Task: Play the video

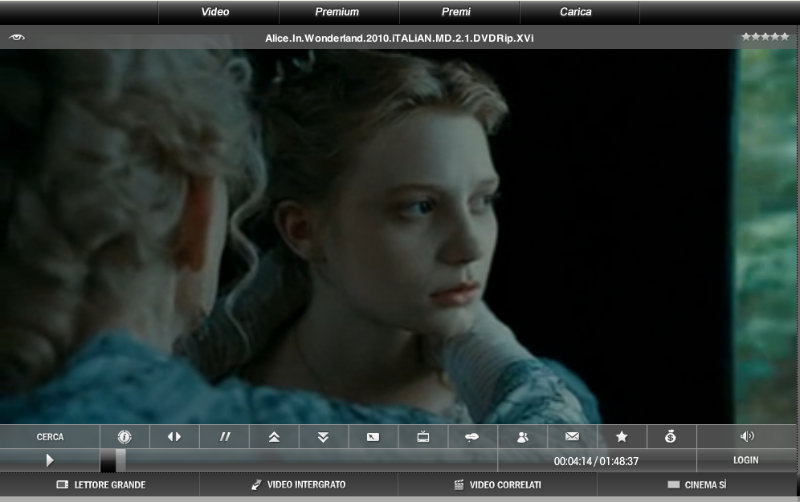Action: pyautogui.click(x=49, y=461)
